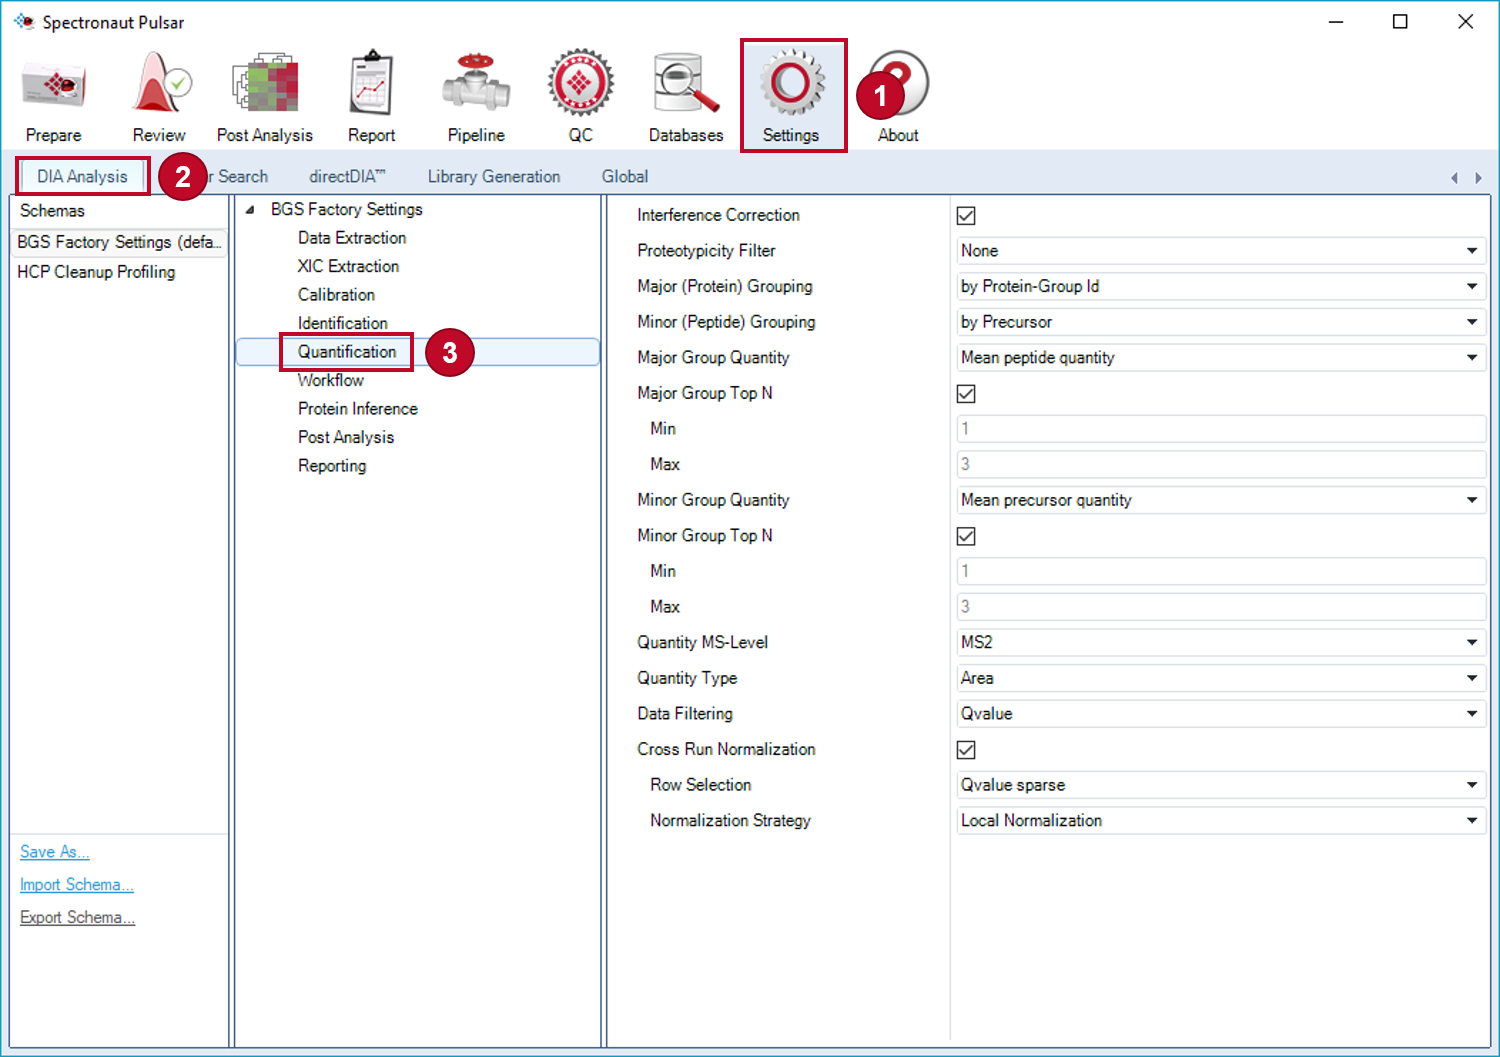The image size is (1500, 1057).
Task: Click the Export Schema... link
Action: (x=78, y=917)
